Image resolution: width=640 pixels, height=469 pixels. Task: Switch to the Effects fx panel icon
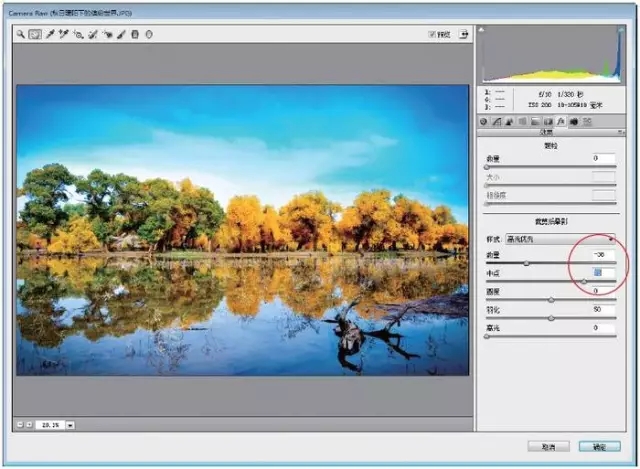[x=562, y=121]
